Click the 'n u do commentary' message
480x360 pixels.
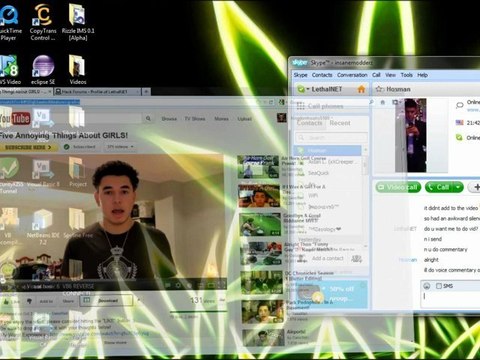pos(445,249)
